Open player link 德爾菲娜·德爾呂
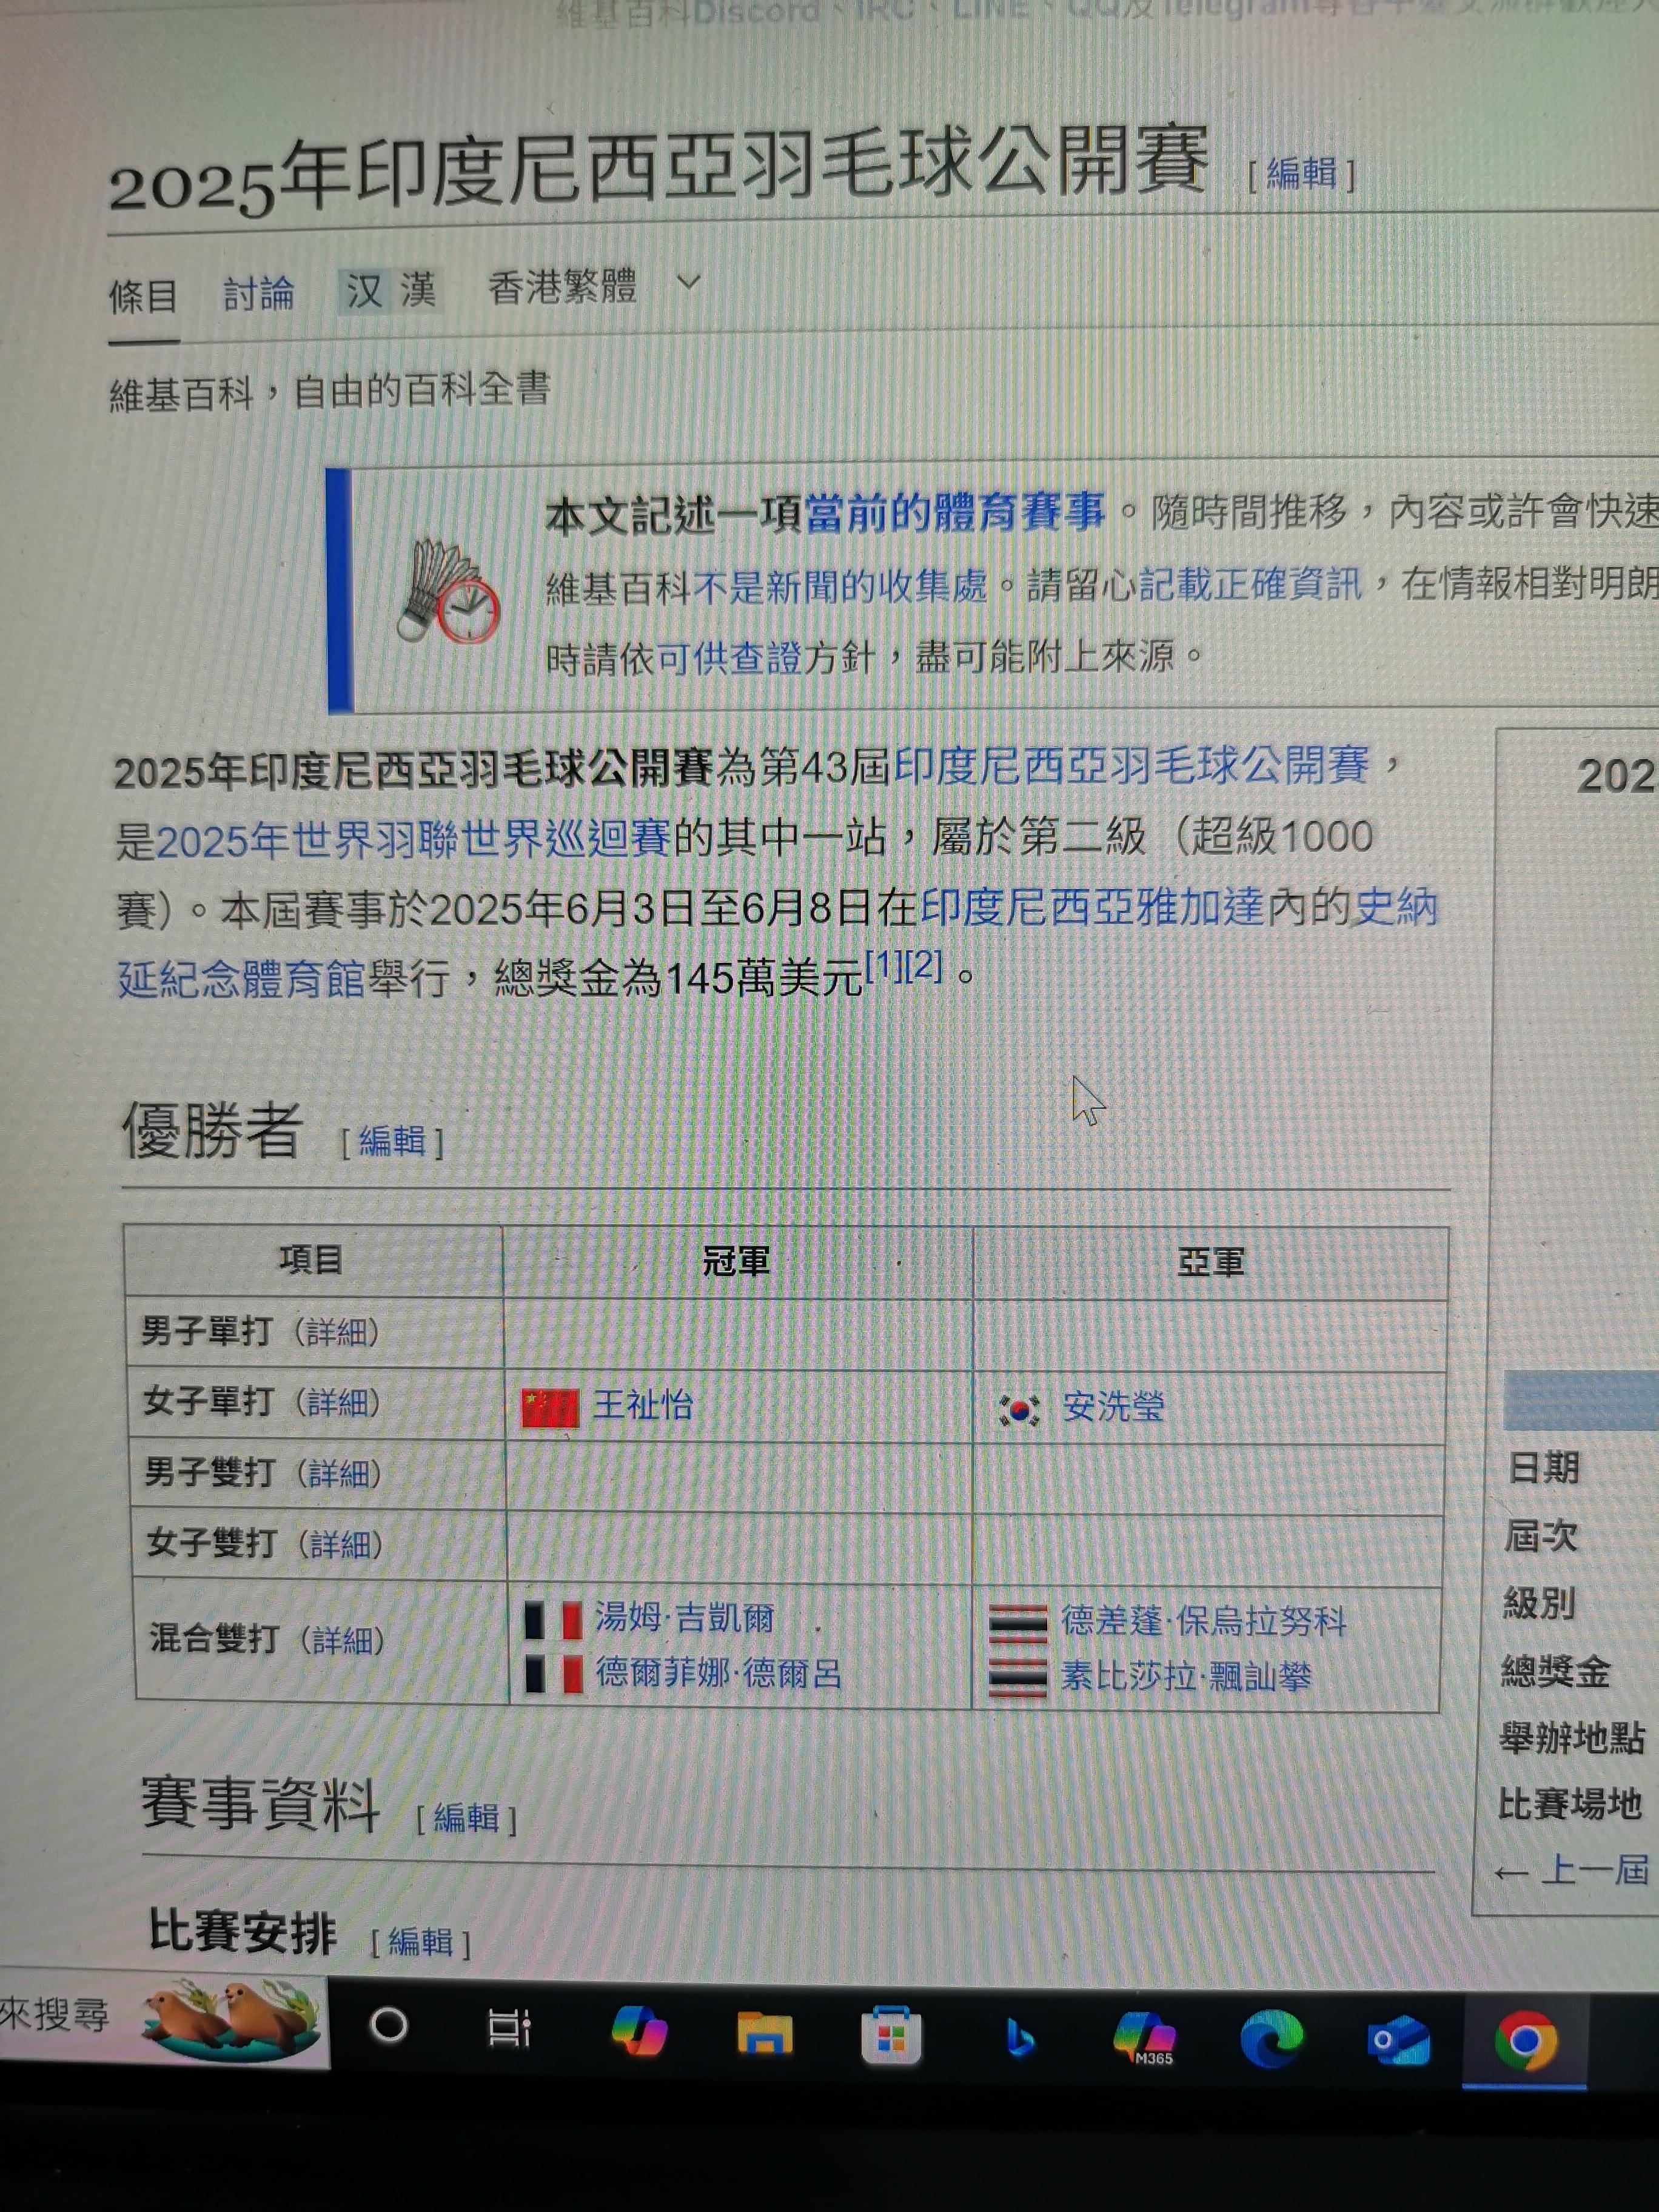The width and height of the screenshot is (1659, 2212). point(719,1673)
